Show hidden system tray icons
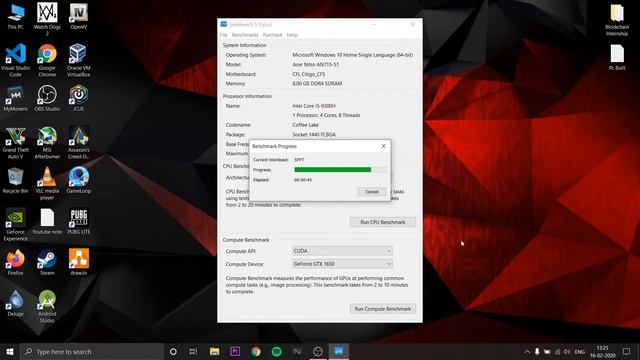640x360 pixels. 527,351
